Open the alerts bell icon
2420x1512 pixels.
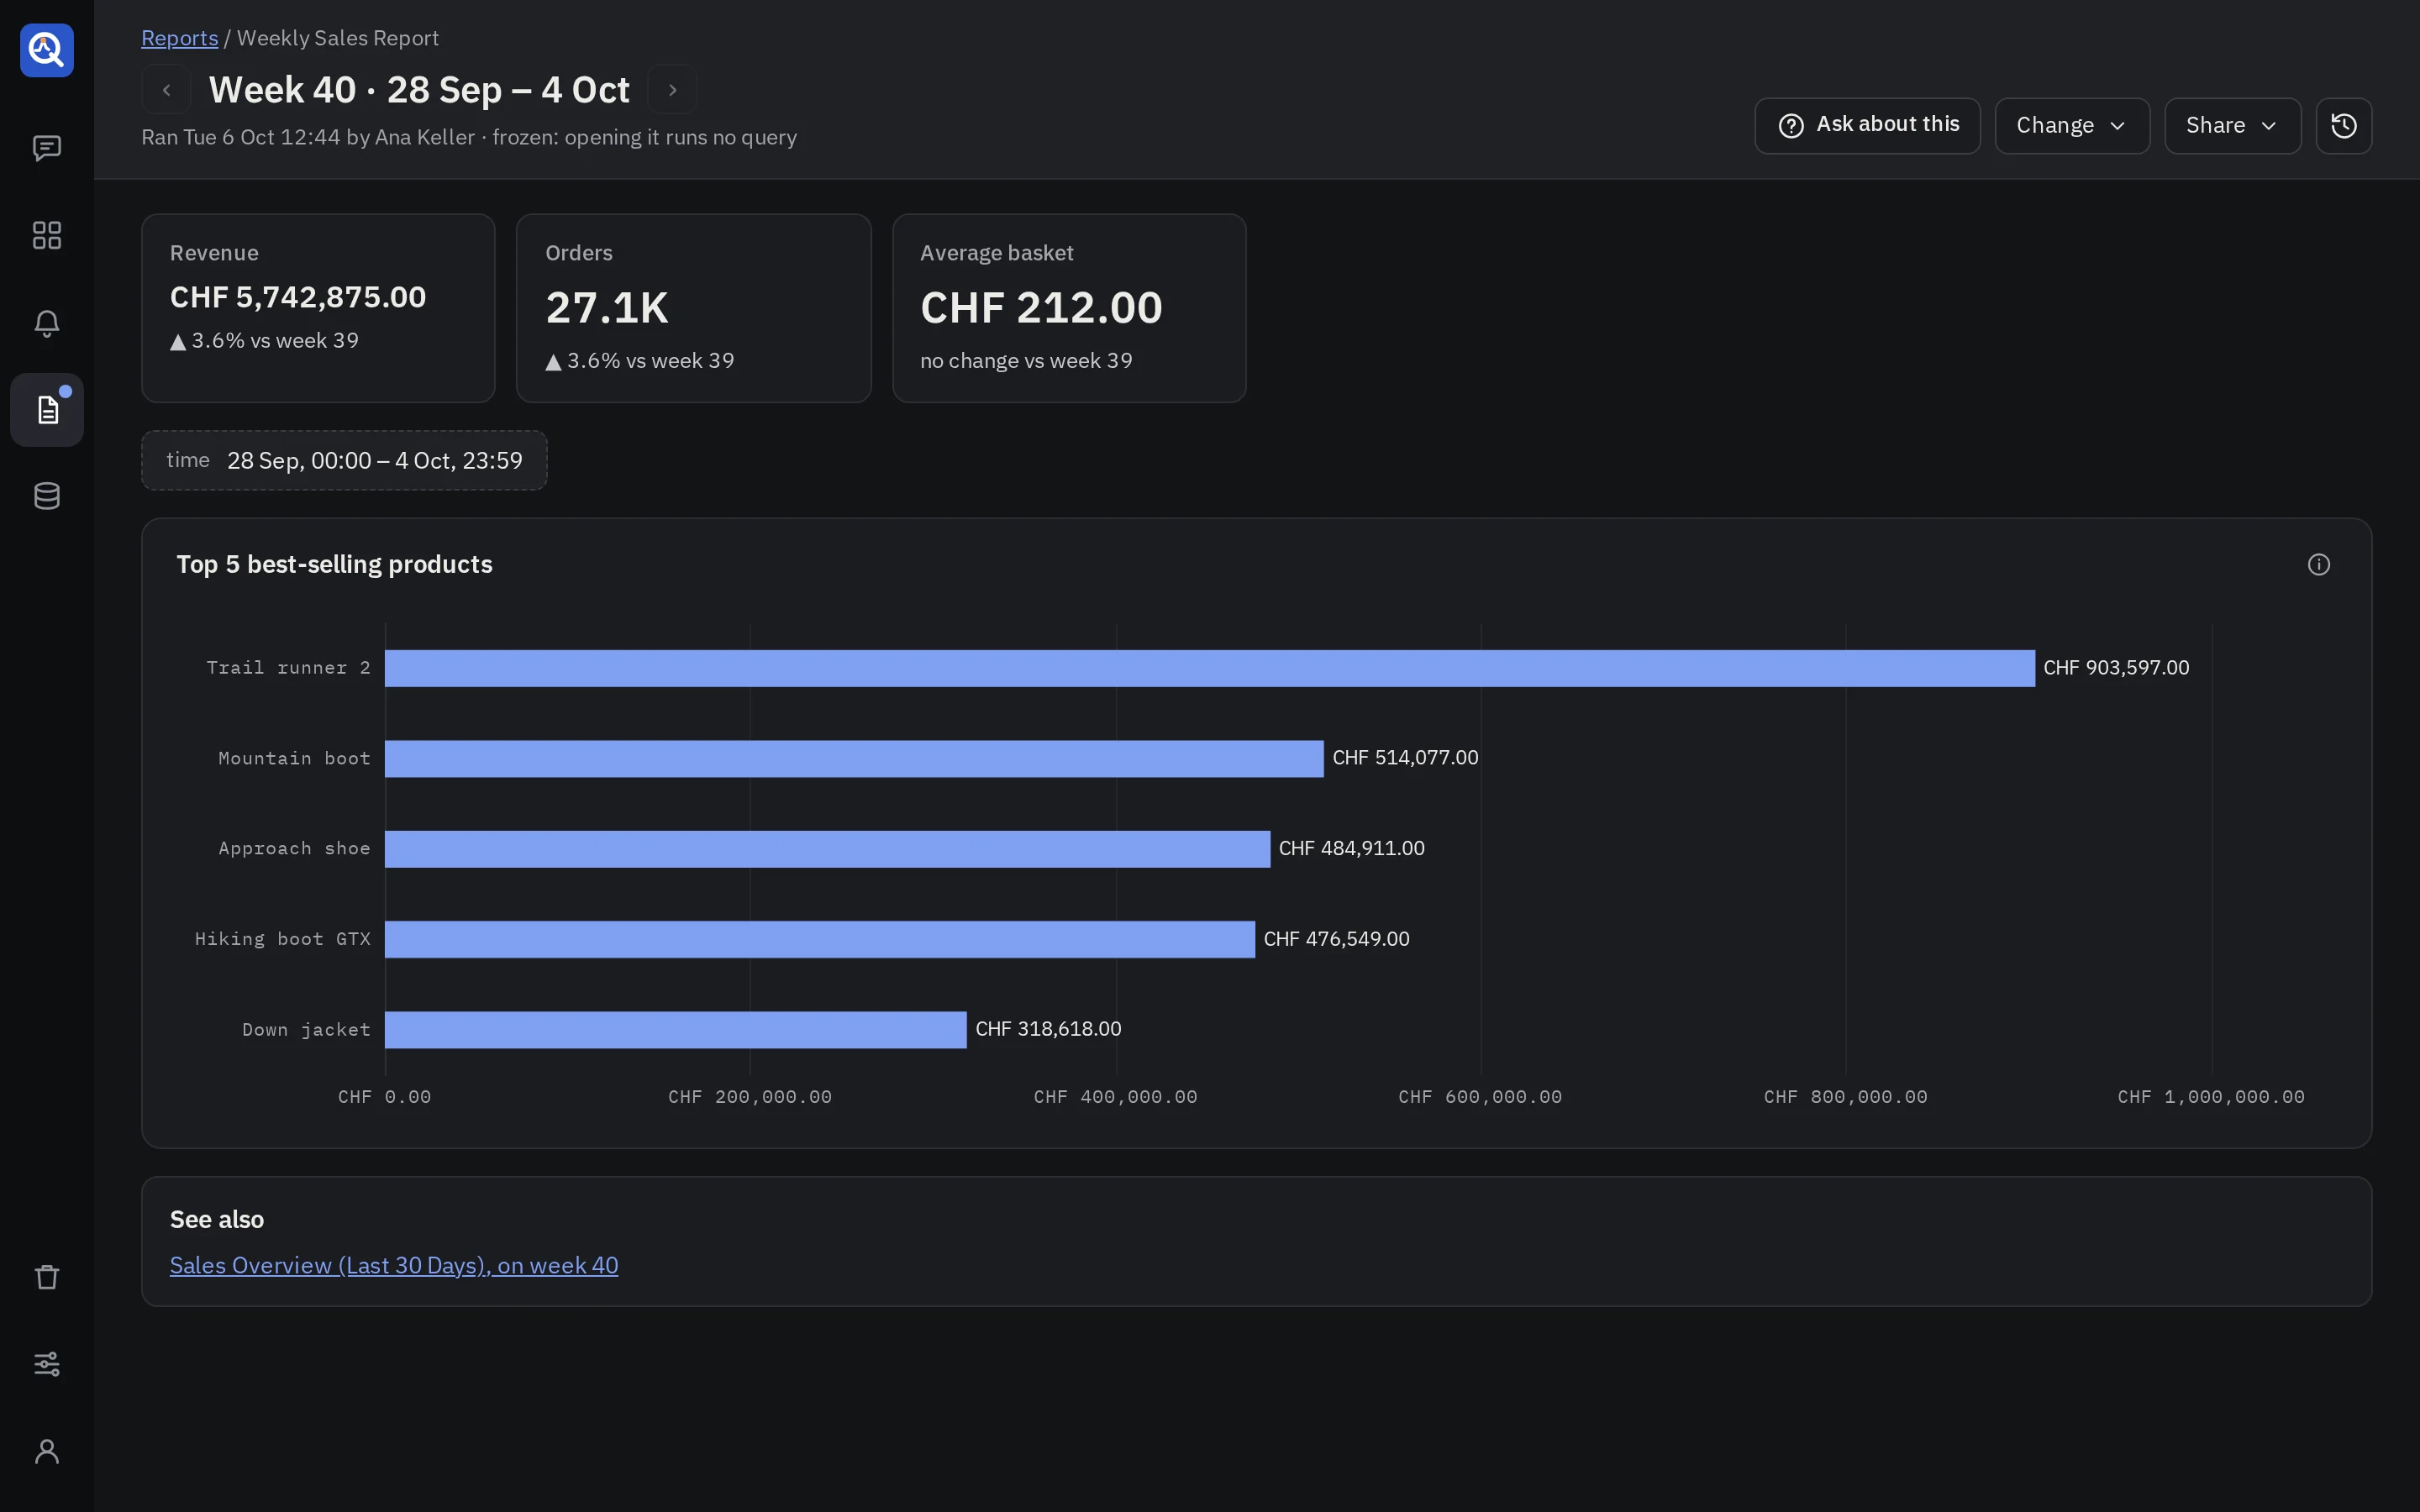click(47, 323)
